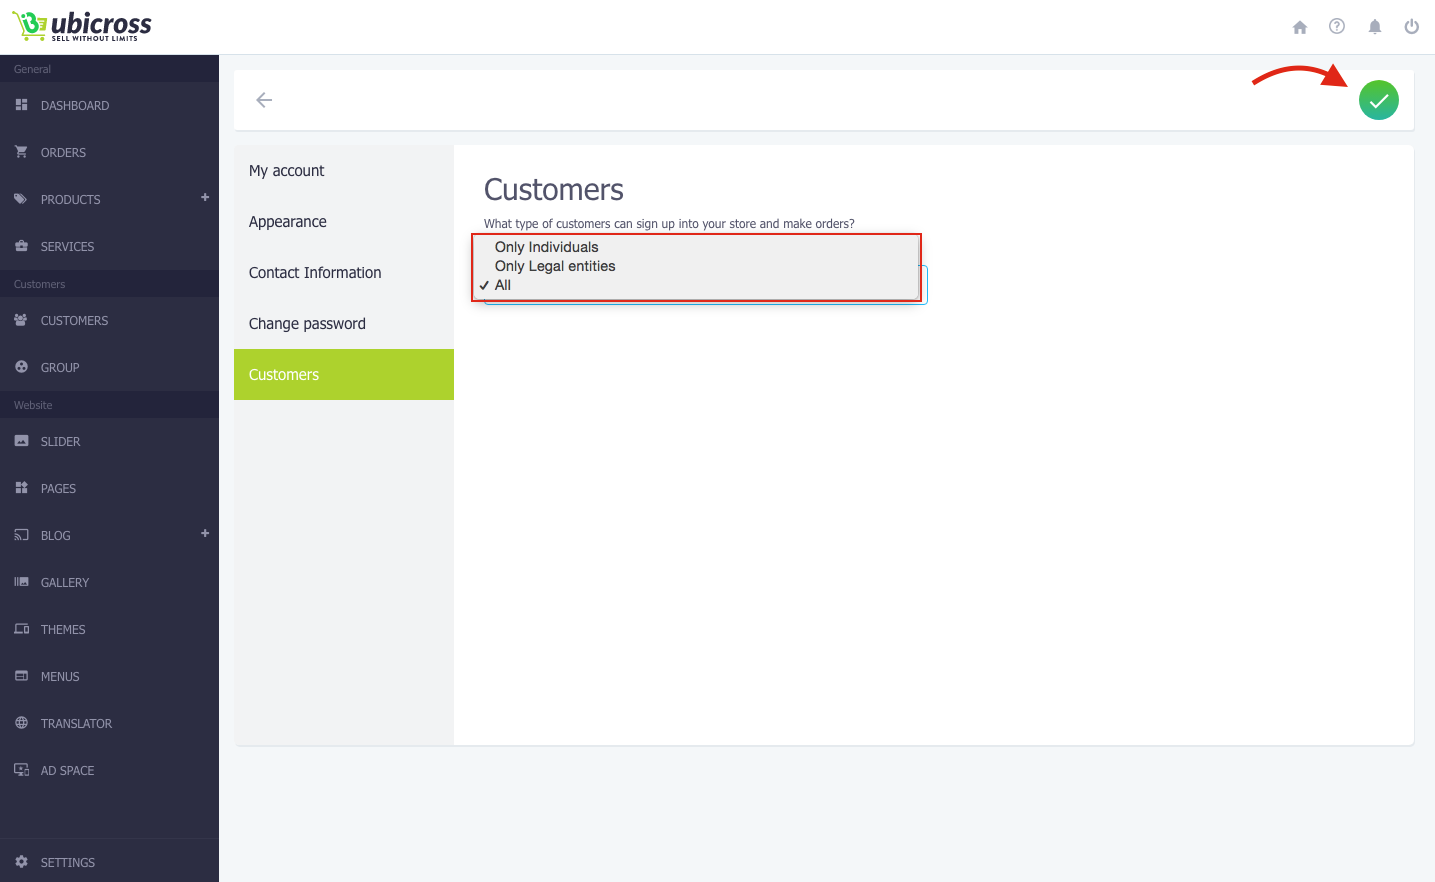This screenshot has width=1435, height=882.
Task: Click the Settings gear icon
Action: pos(21,862)
